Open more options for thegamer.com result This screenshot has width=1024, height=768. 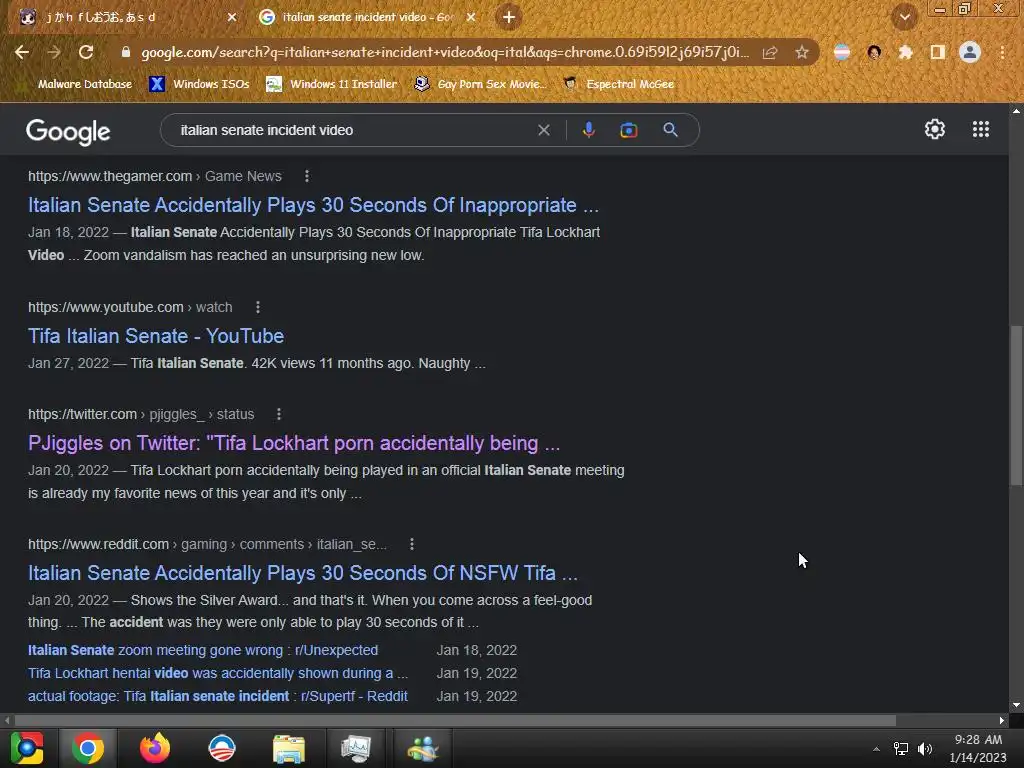point(307,176)
